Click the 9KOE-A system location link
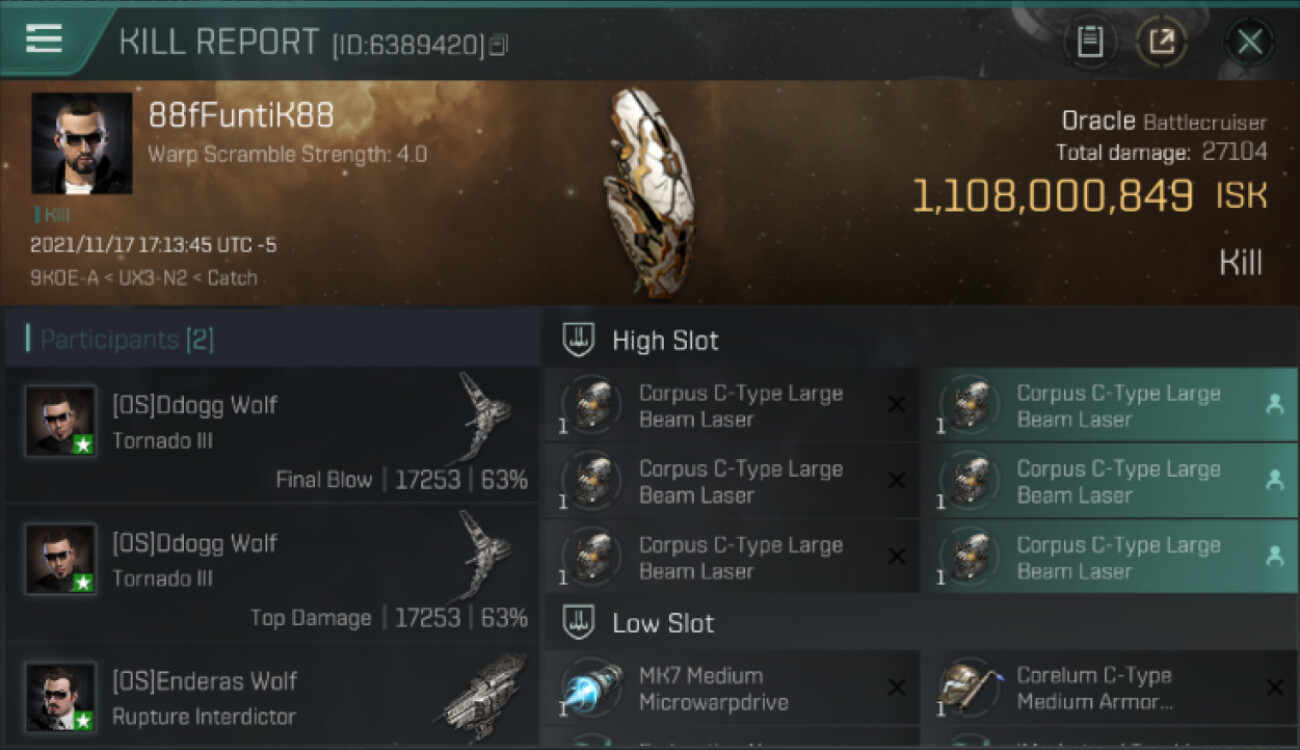The width and height of the screenshot is (1300, 750). (x=64, y=277)
